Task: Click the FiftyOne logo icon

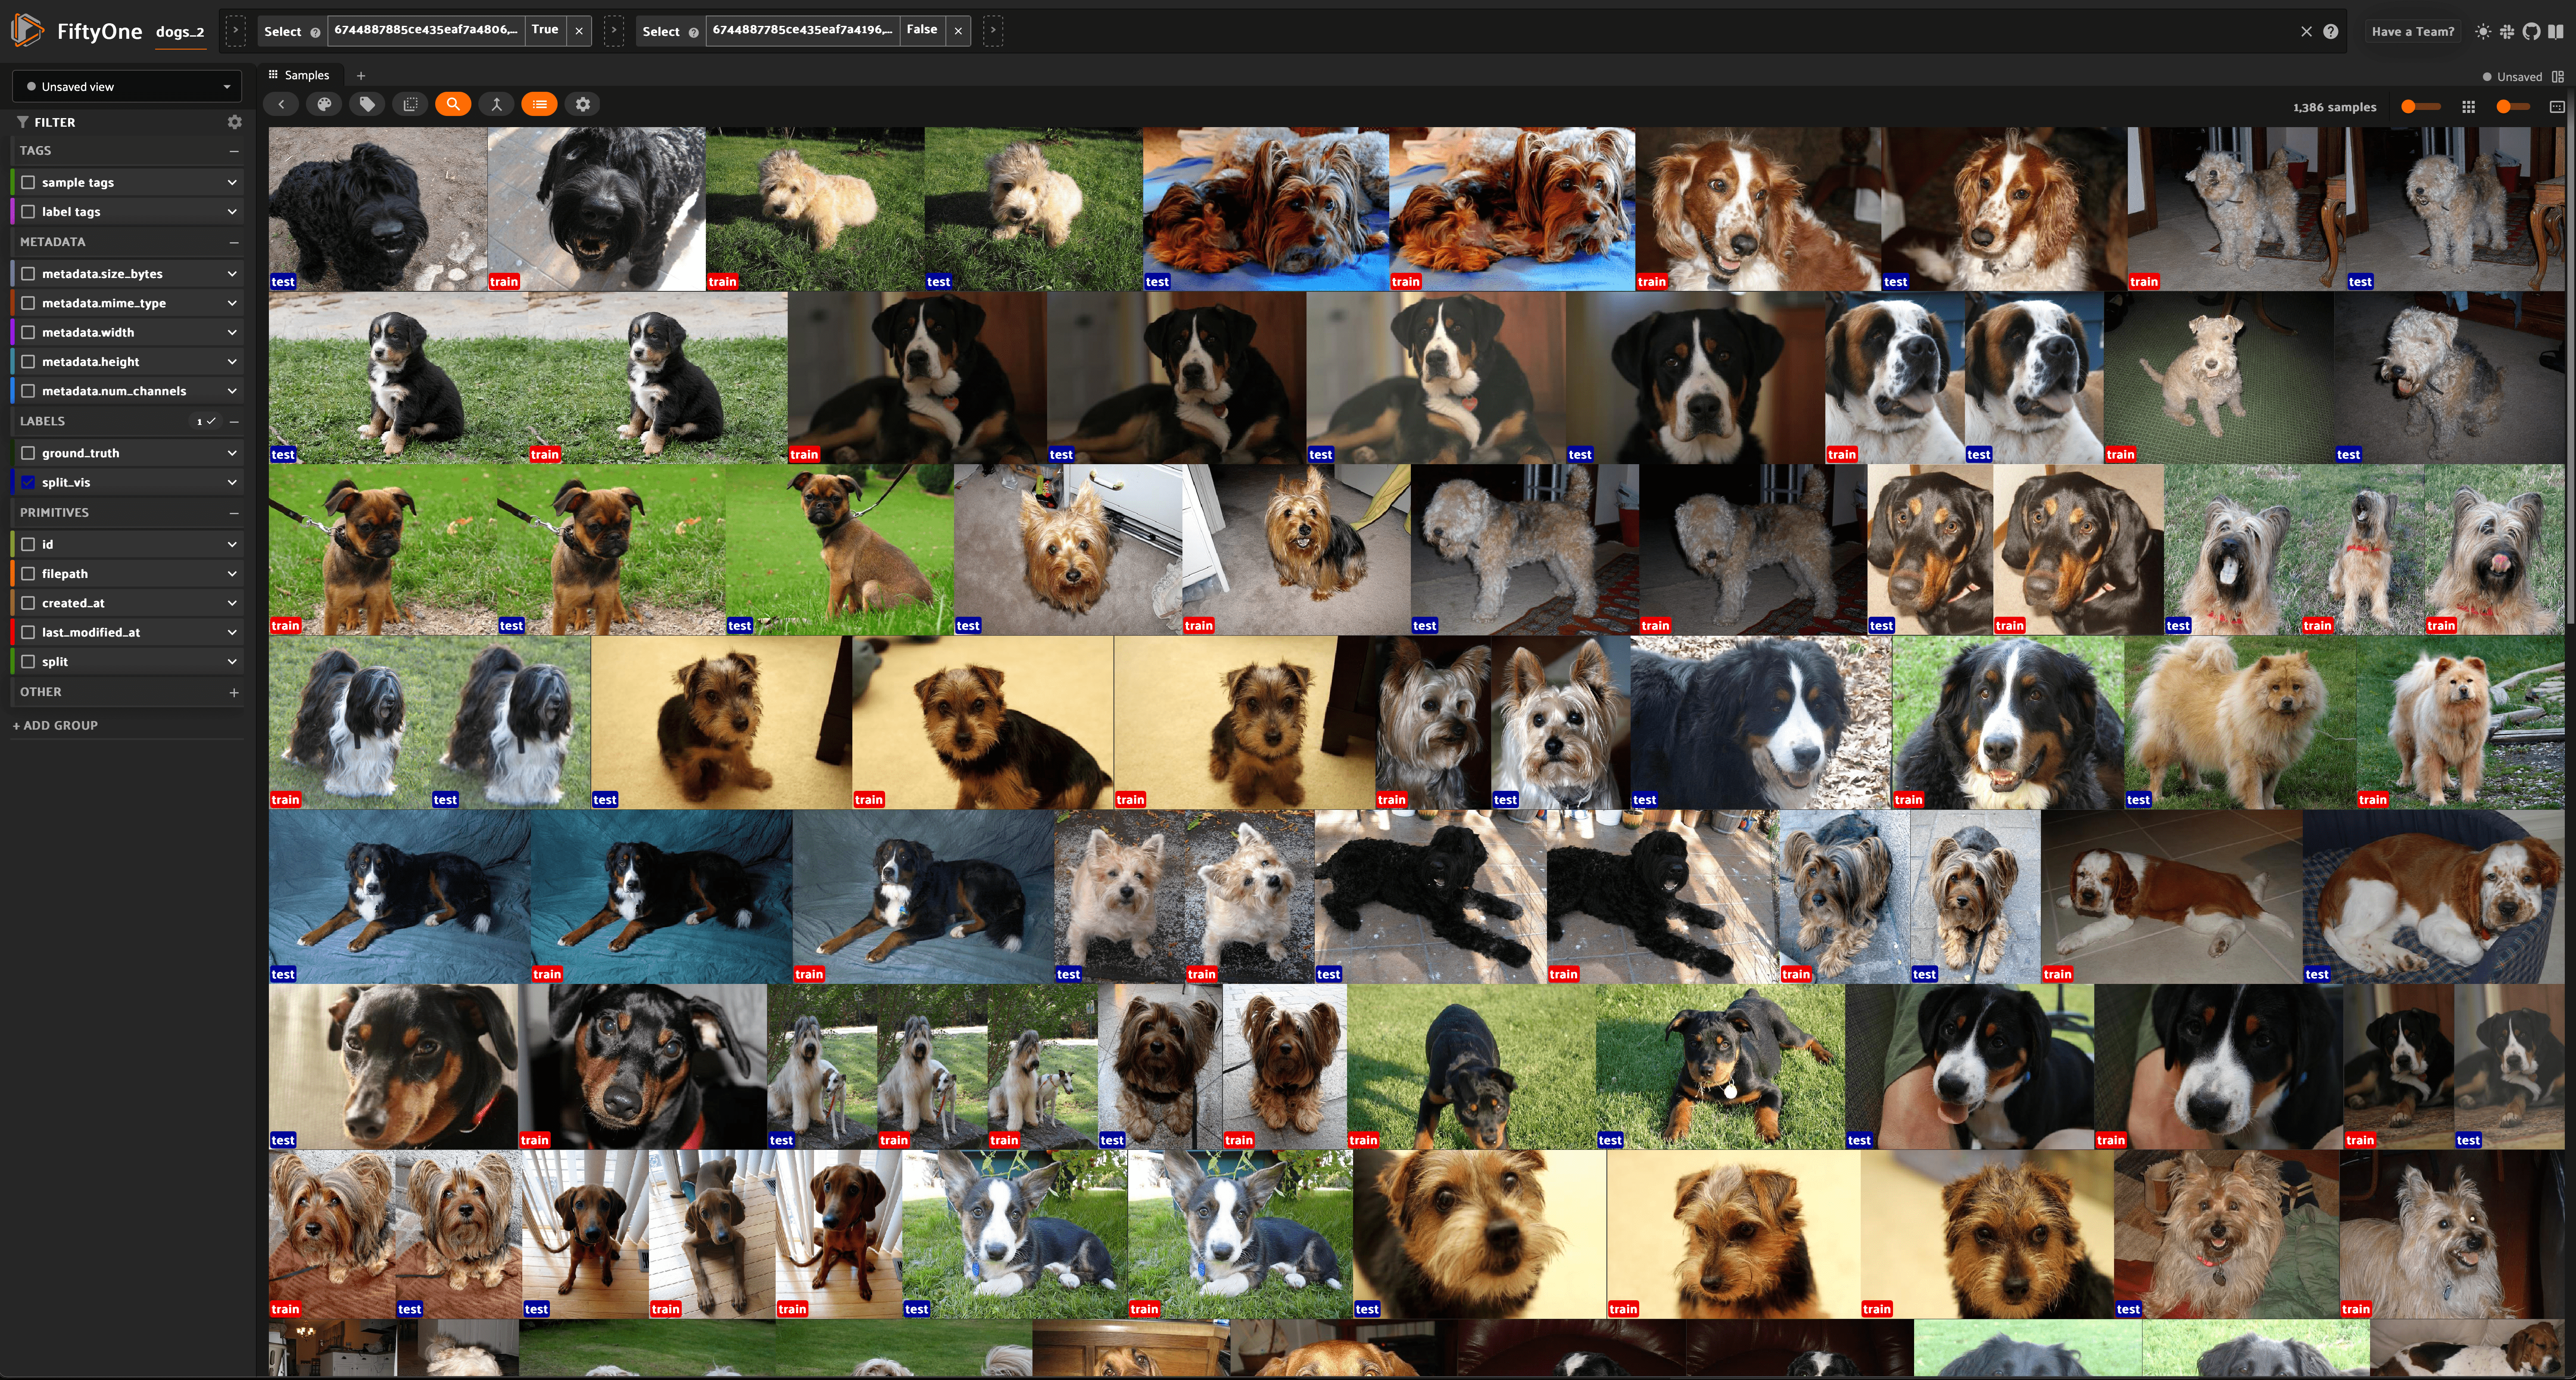Action: click(28, 30)
